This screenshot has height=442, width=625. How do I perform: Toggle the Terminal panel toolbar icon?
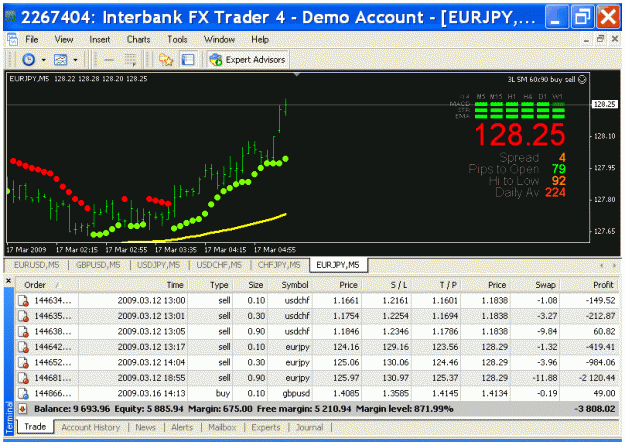coord(188,60)
